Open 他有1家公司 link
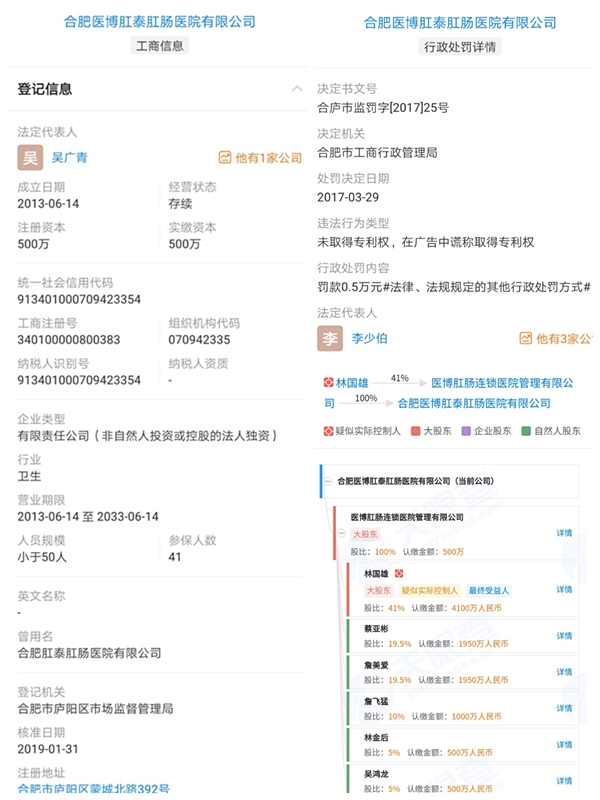This screenshot has height=800, width=600. click(x=268, y=158)
